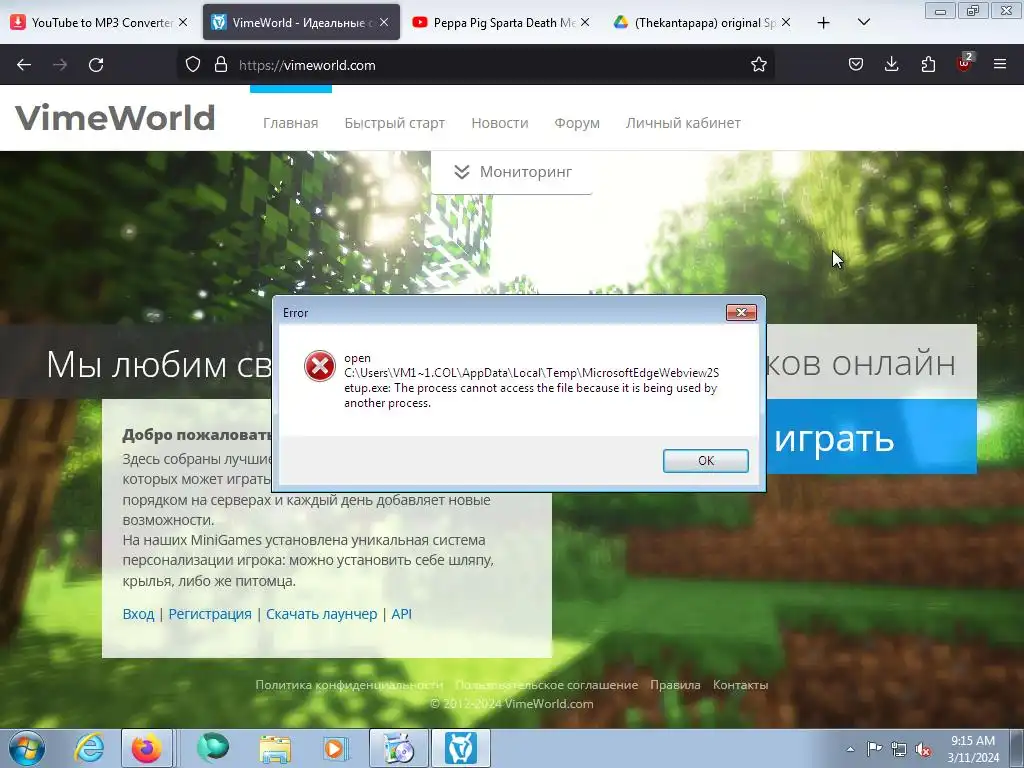Select Firefox in the taskbar
The image size is (1024, 768).
(147, 748)
